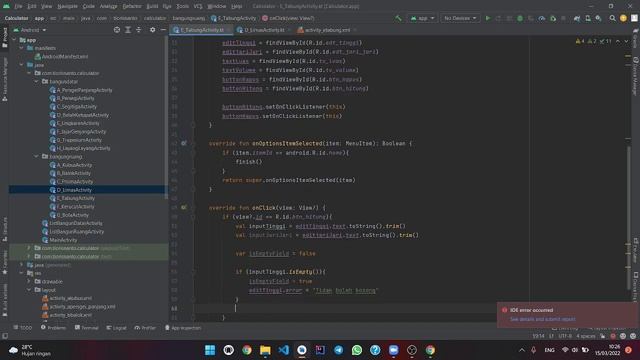Open the VCS menu
The image size is (640, 360).
coord(198,6)
